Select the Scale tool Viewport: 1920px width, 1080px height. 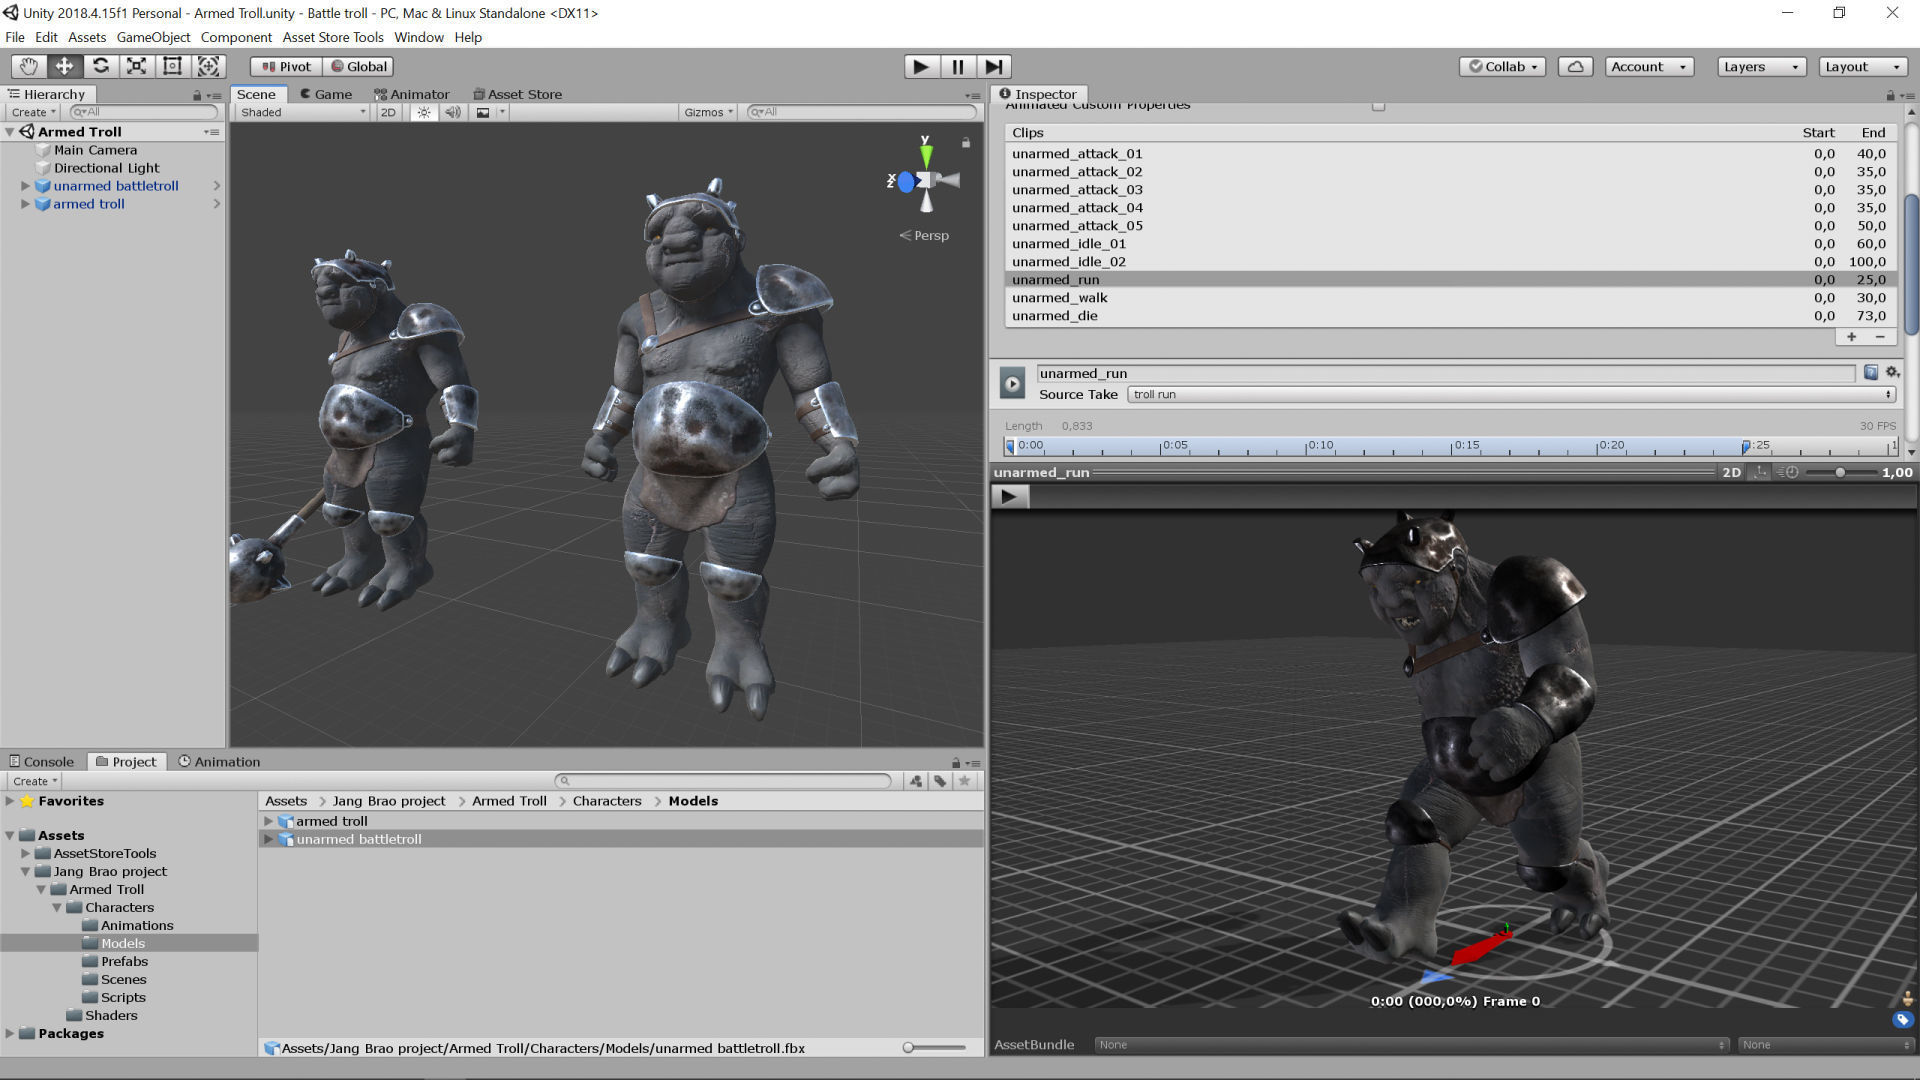point(136,66)
